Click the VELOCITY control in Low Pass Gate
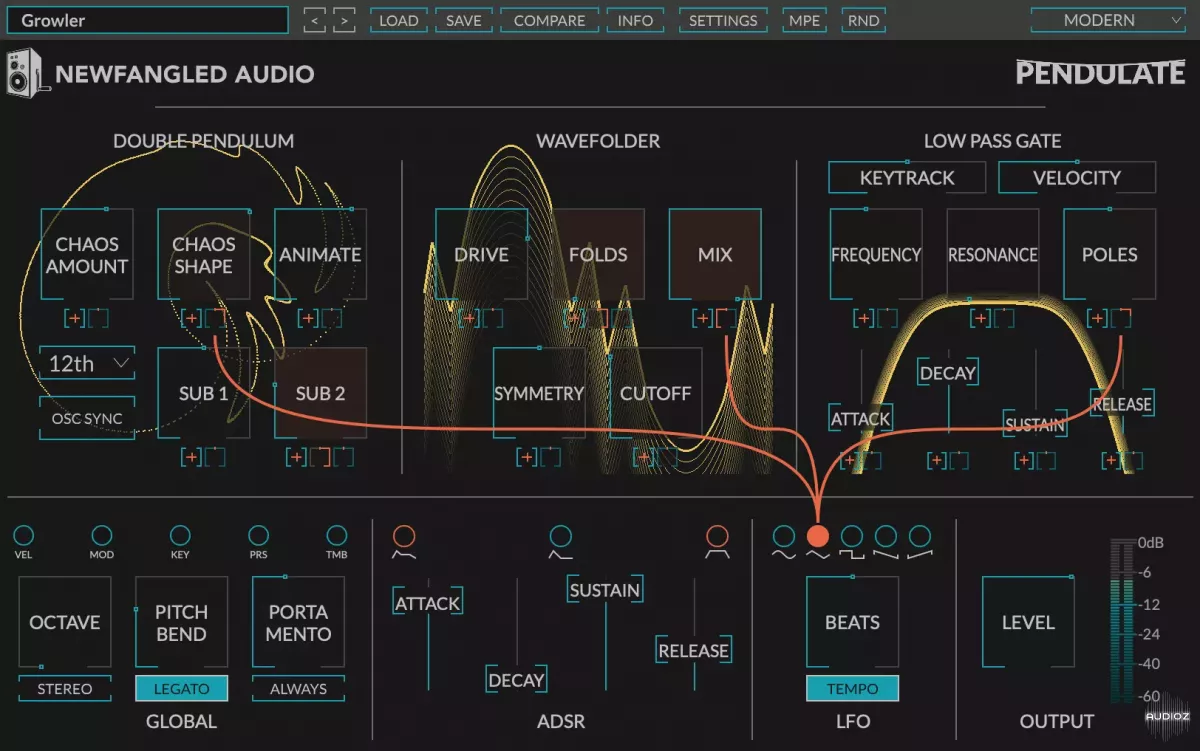This screenshot has width=1200, height=751. point(1077,177)
